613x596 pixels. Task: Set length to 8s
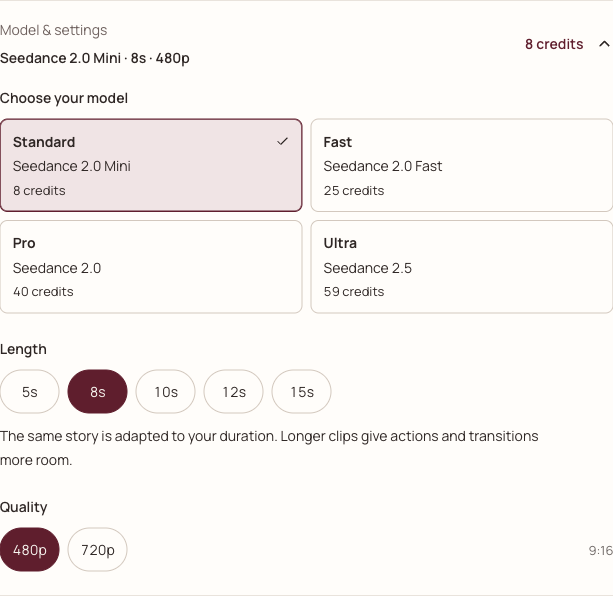(97, 392)
